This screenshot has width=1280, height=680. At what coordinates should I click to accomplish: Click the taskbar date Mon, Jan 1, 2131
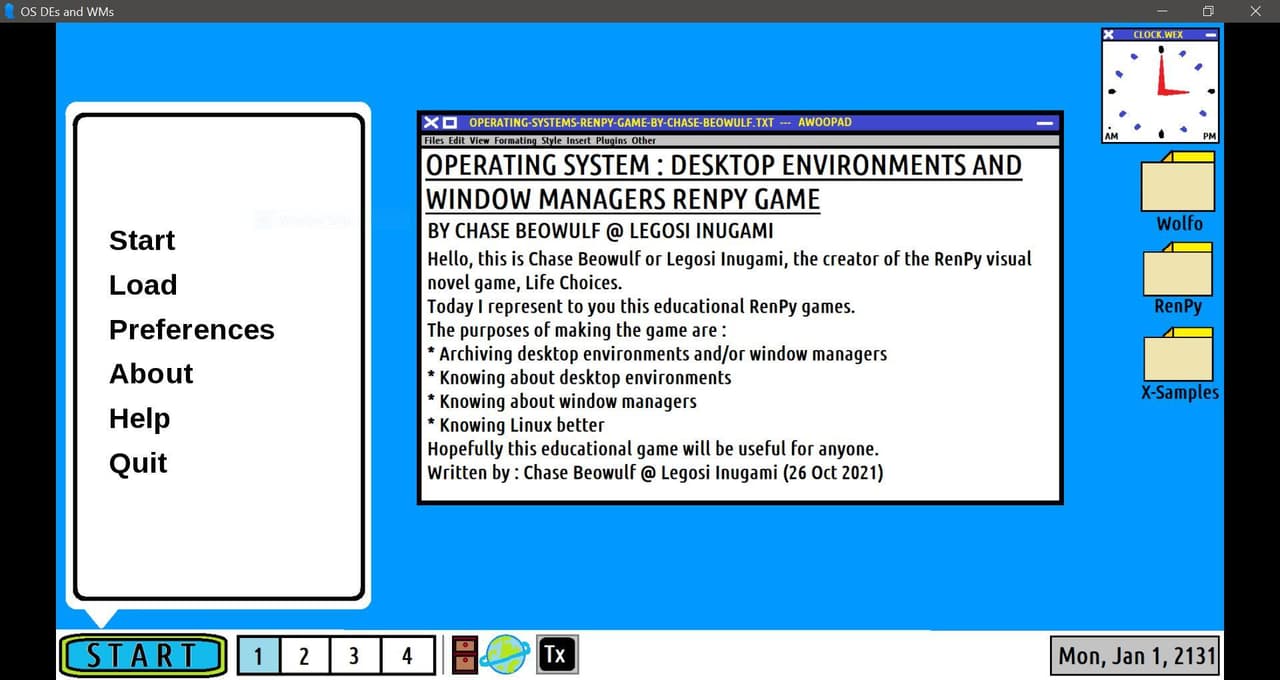point(1136,656)
